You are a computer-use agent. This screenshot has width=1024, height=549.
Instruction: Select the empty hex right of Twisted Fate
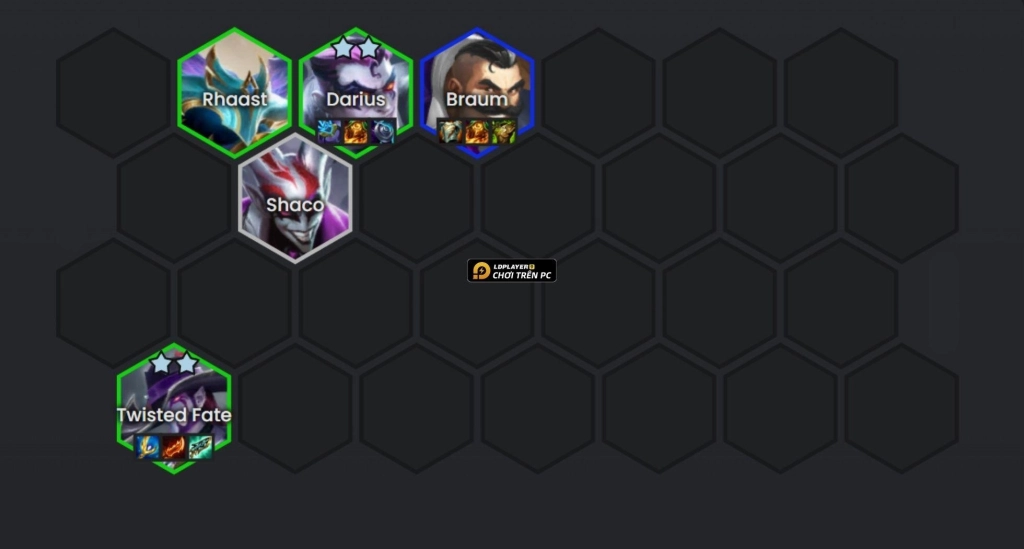[x=295, y=408]
